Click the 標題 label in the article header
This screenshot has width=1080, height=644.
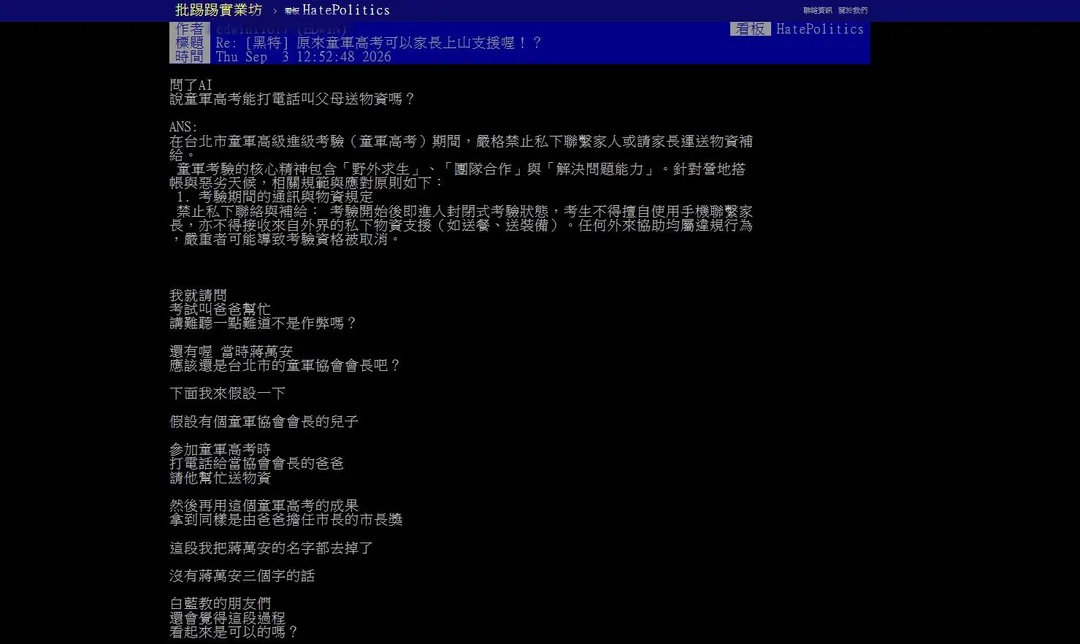(x=189, y=43)
